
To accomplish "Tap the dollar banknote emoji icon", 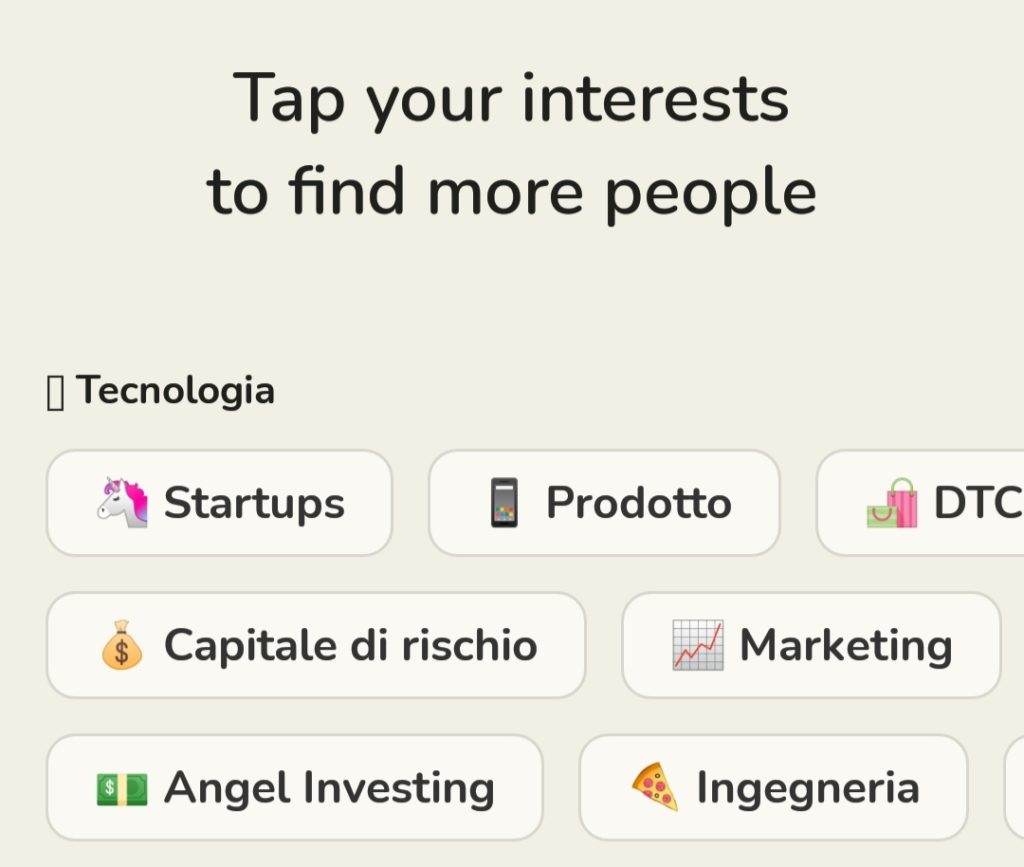I will pos(122,789).
